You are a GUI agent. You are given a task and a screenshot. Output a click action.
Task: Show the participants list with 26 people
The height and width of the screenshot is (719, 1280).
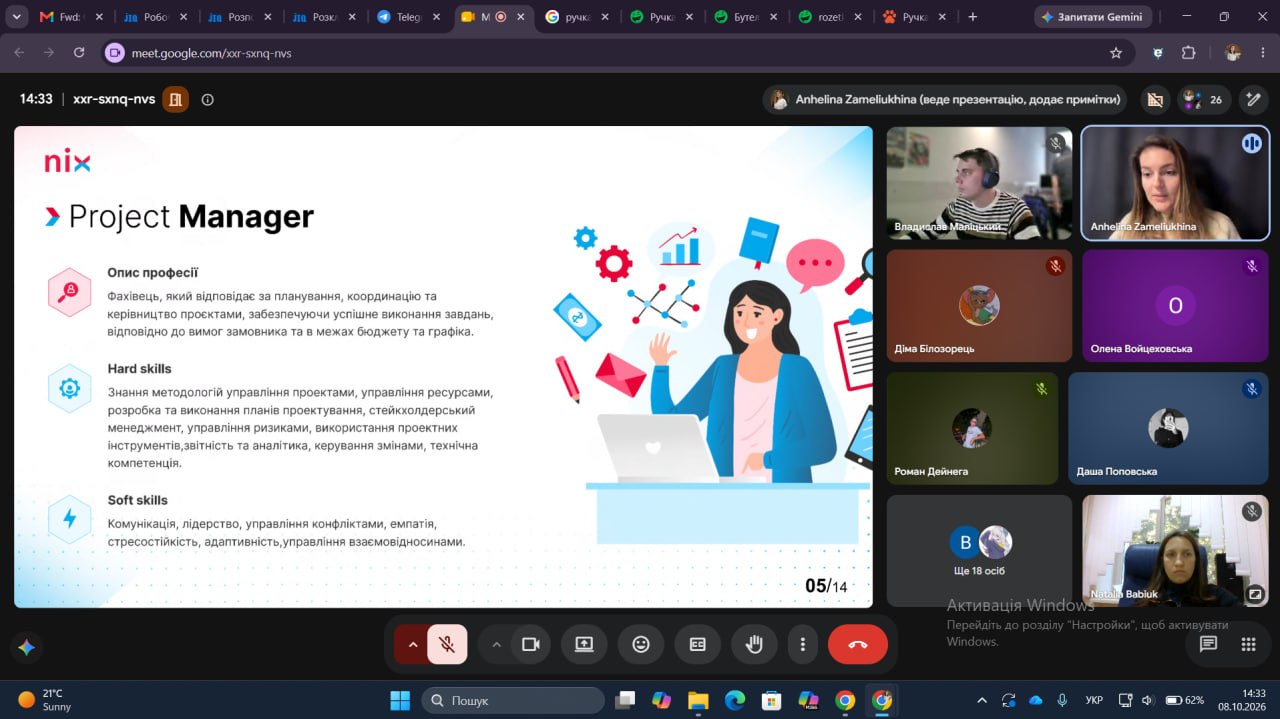point(1203,99)
